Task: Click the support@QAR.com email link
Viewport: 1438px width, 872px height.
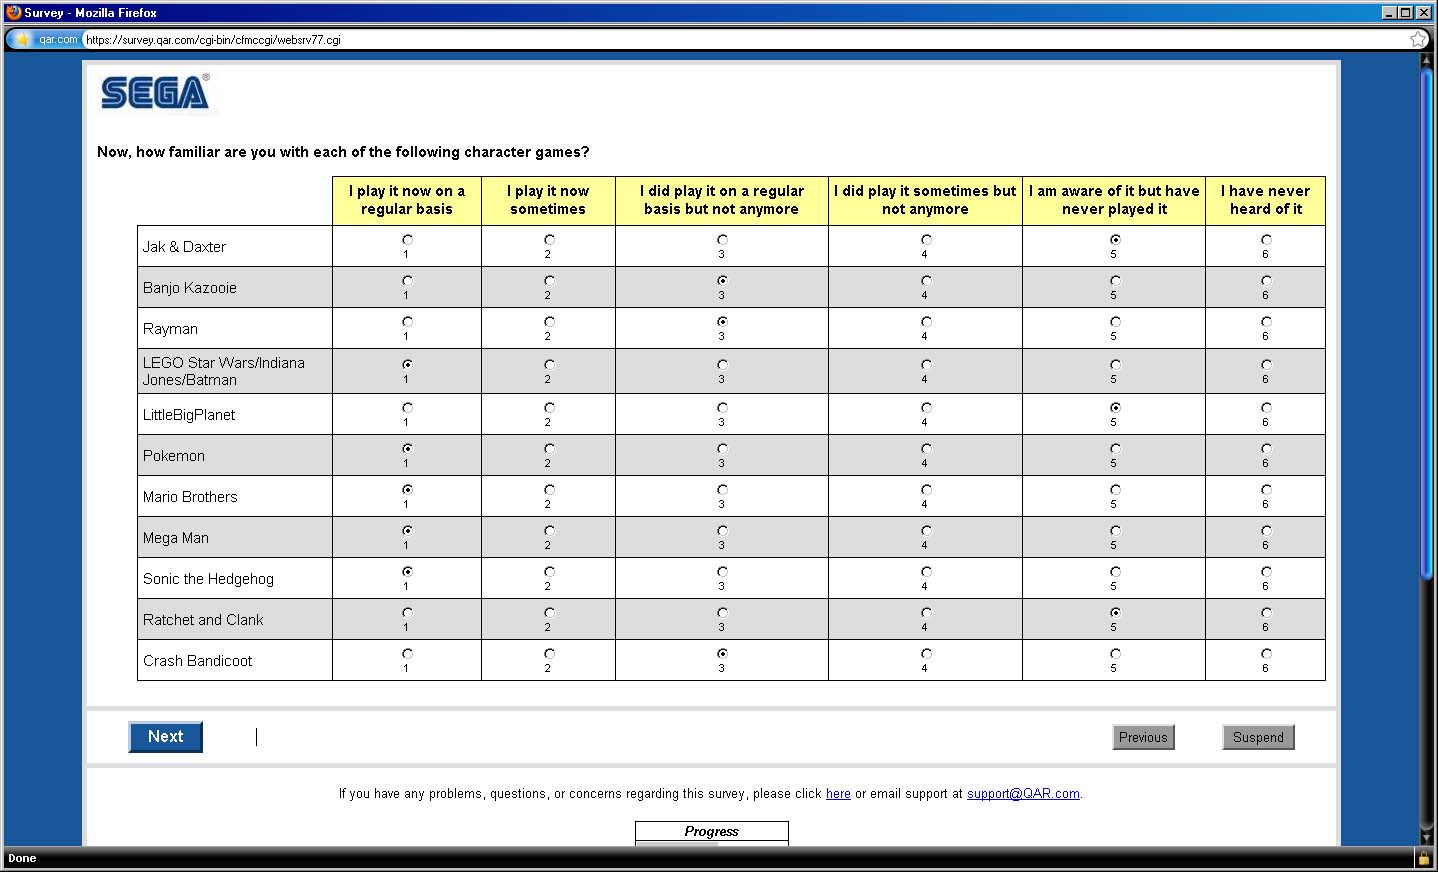Action: pos(1023,794)
